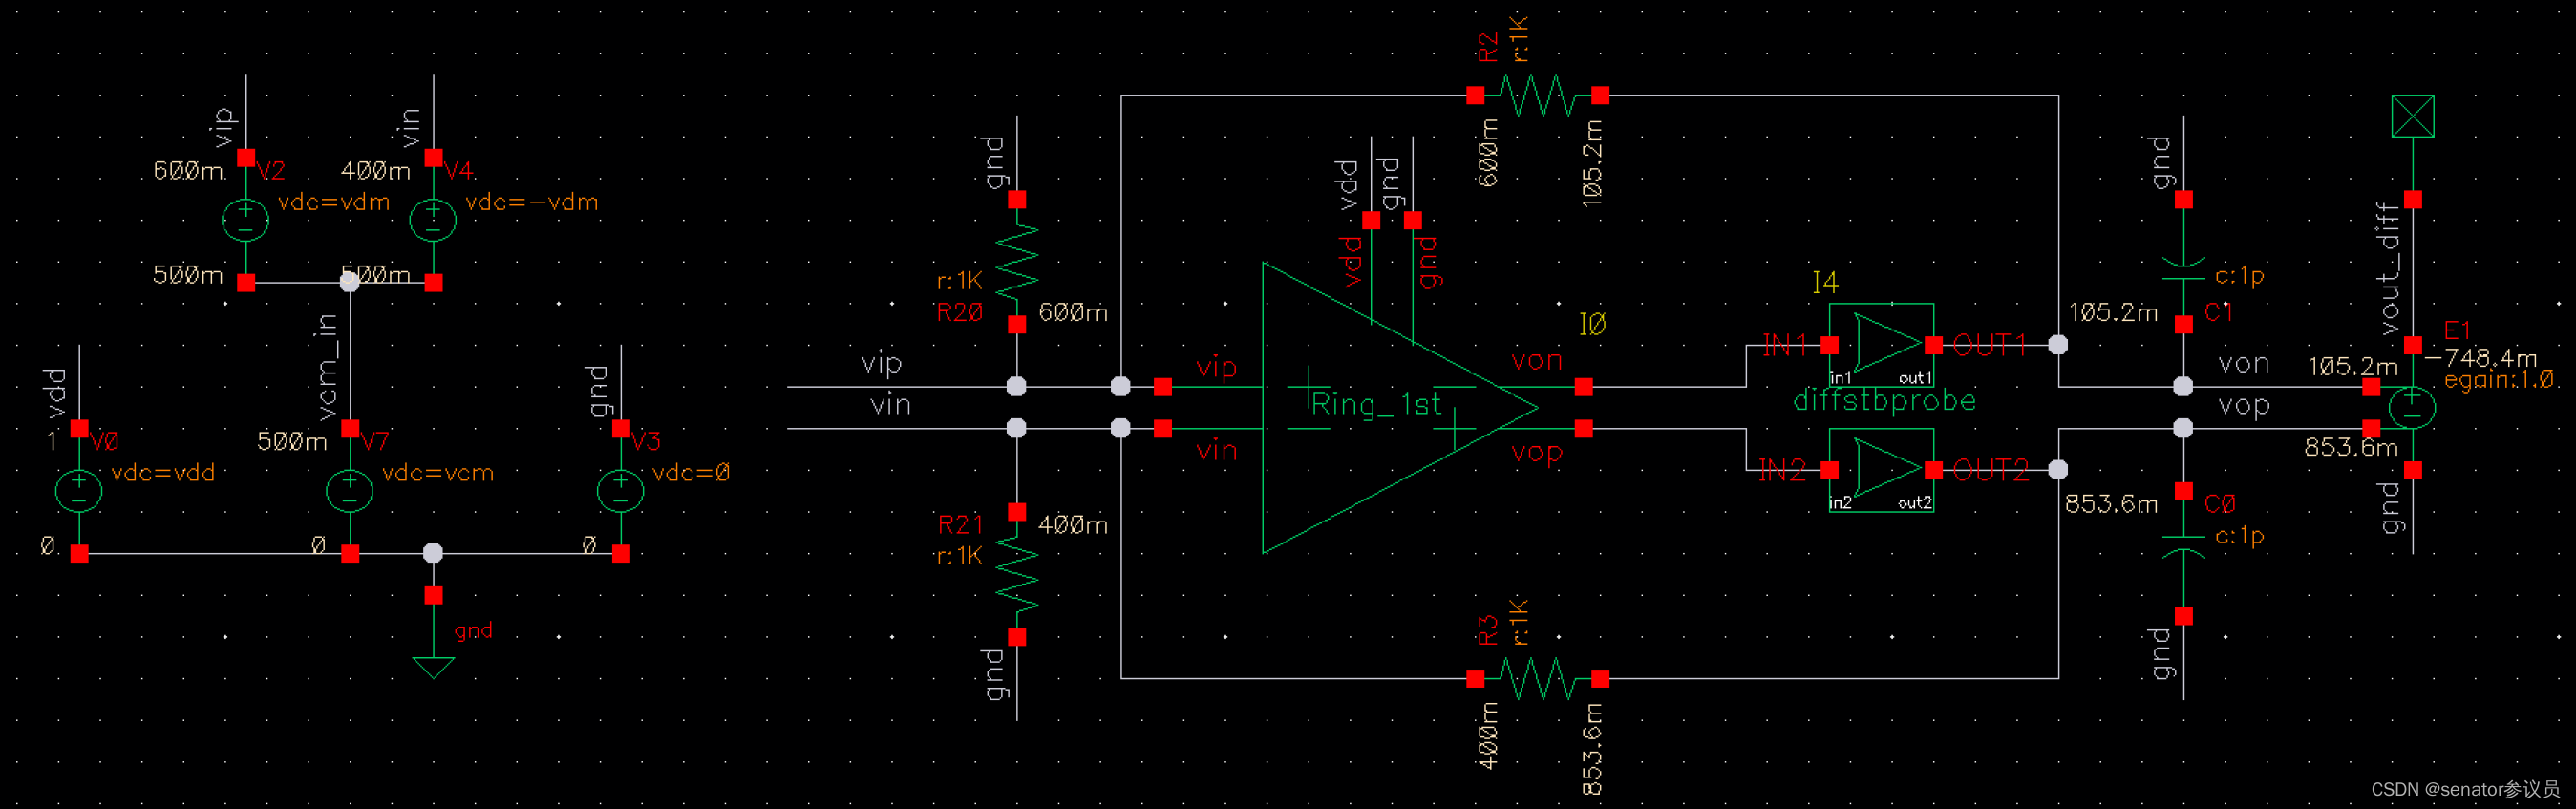Select the vdc=vcm parameter label
Image resolution: width=2576 pixels, height=809 pixels.
(x=438, y=473)
